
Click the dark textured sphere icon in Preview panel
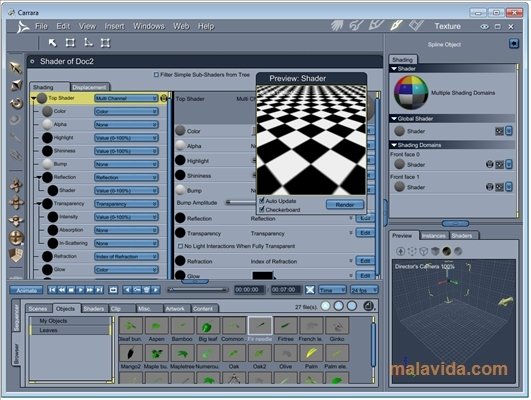(447, 251)
